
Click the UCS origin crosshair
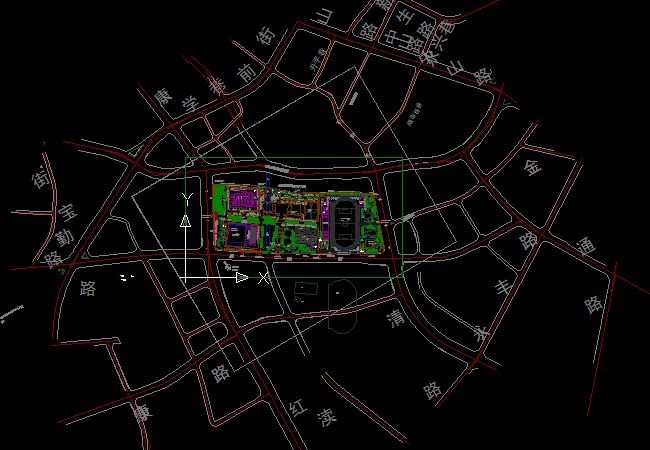[185, 277]
